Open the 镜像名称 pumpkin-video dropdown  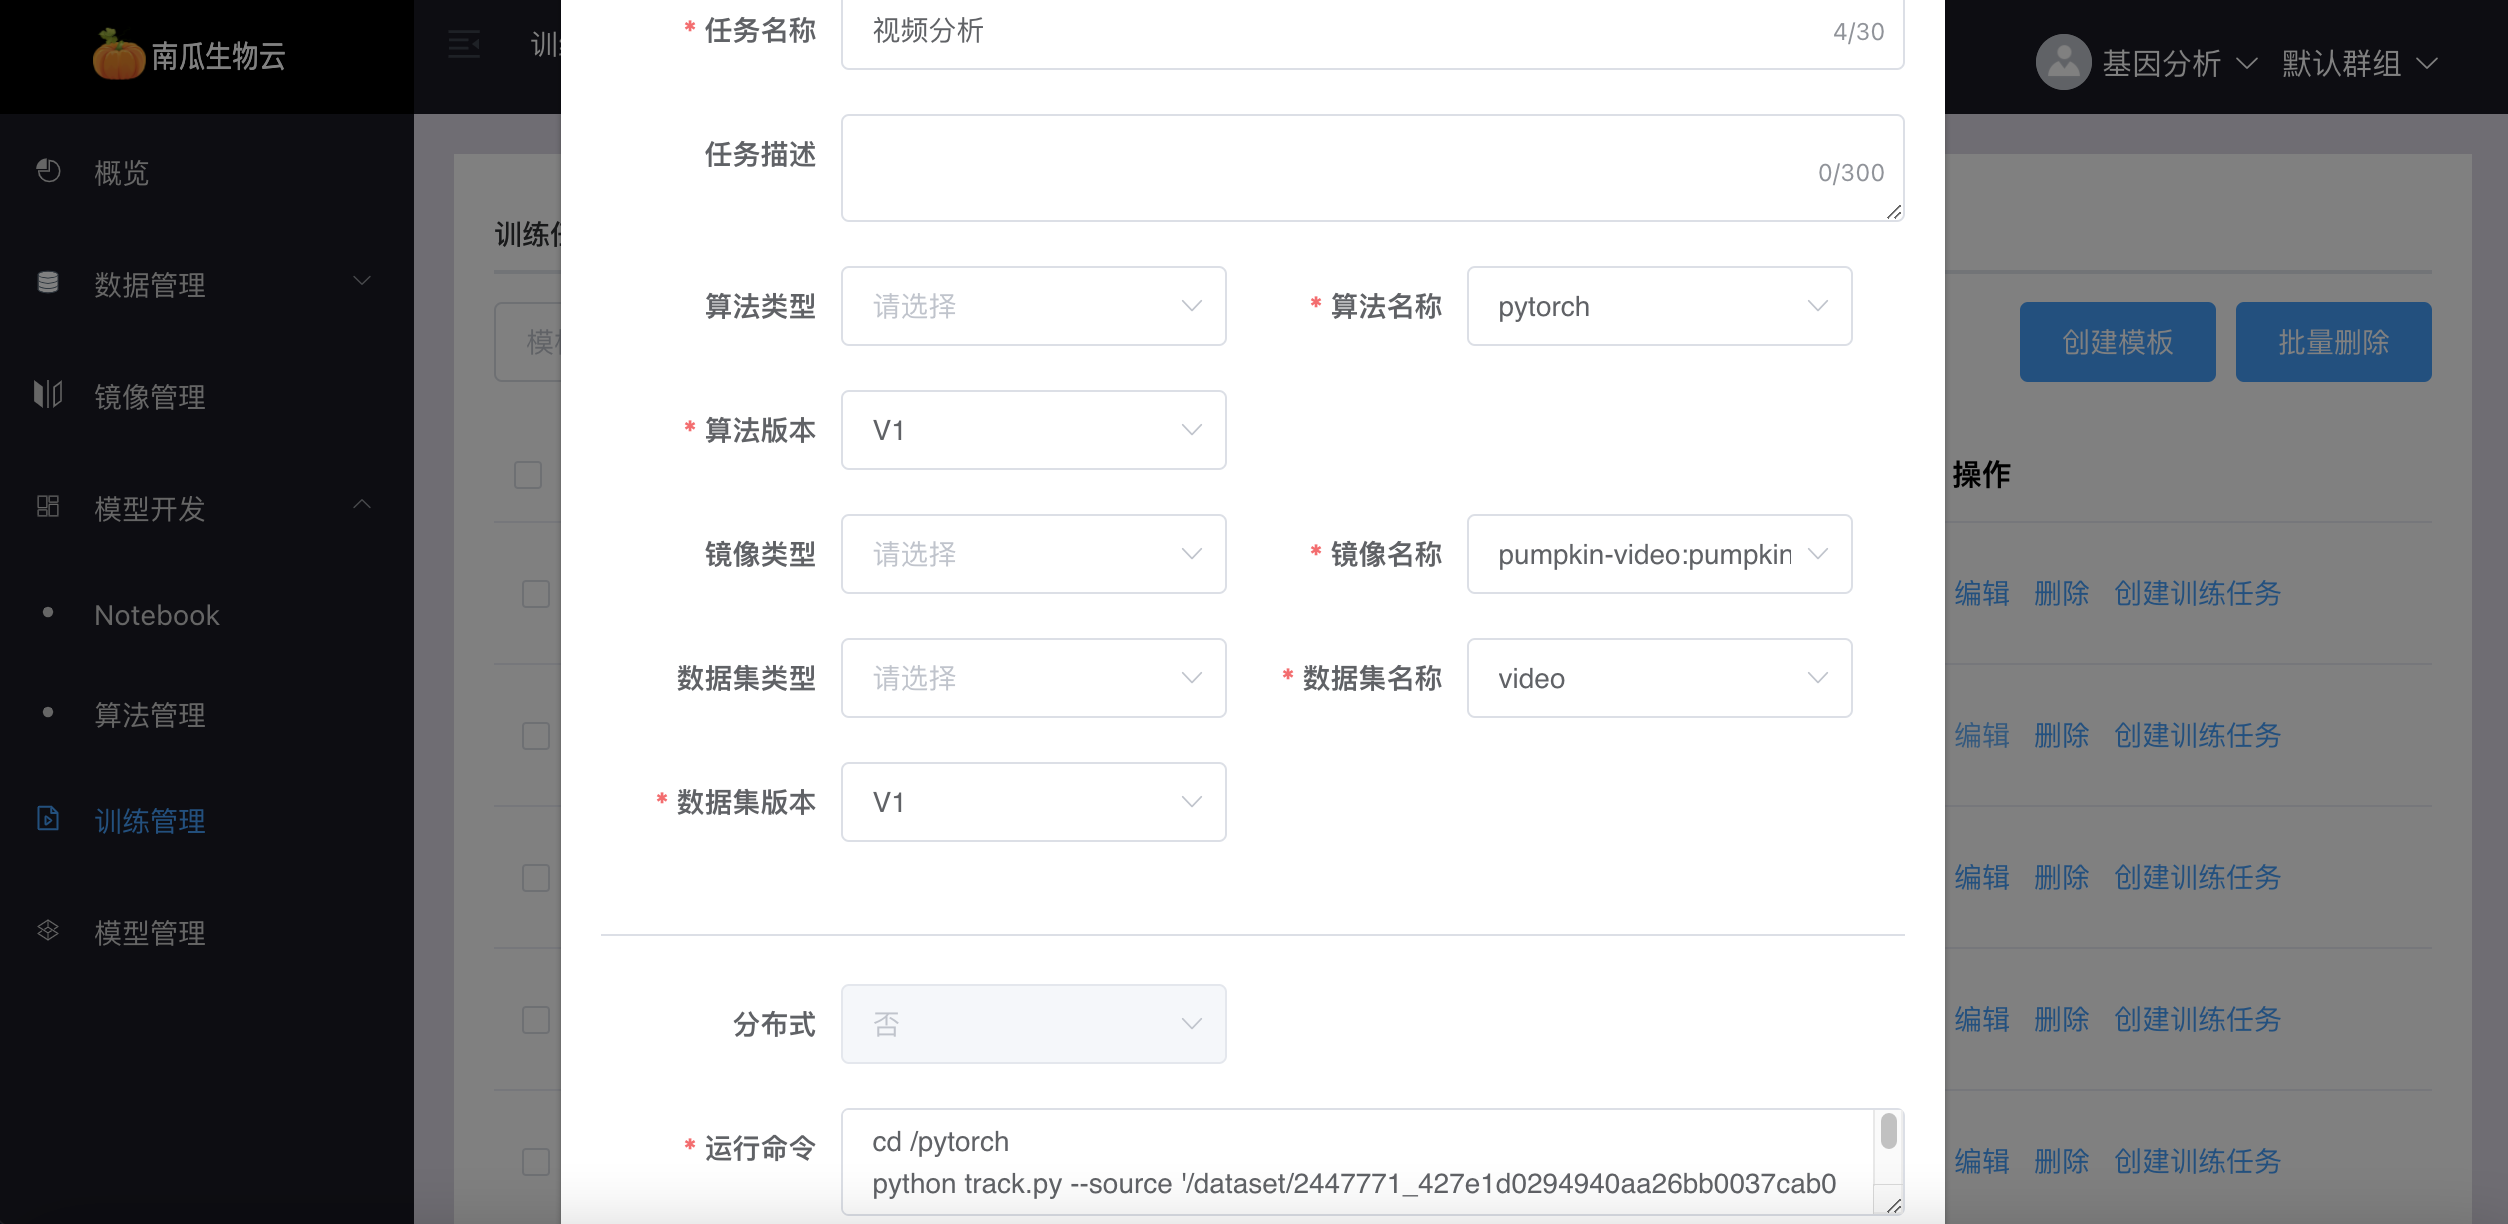[x=1659, y=554]
